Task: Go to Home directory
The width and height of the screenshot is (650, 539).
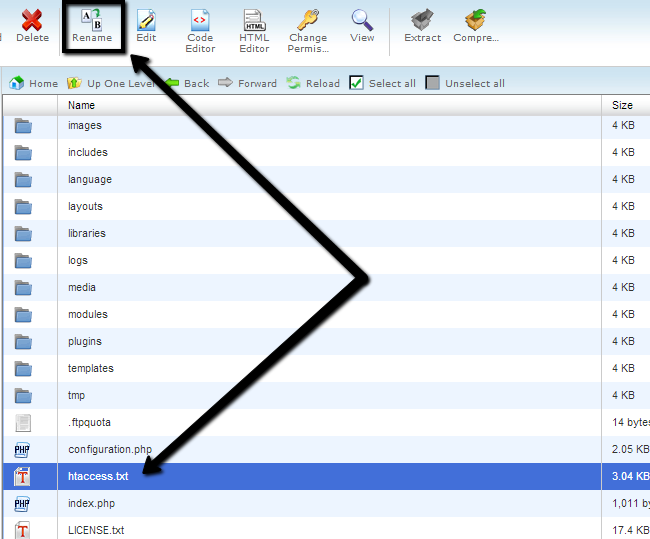Action: [17, 83]
